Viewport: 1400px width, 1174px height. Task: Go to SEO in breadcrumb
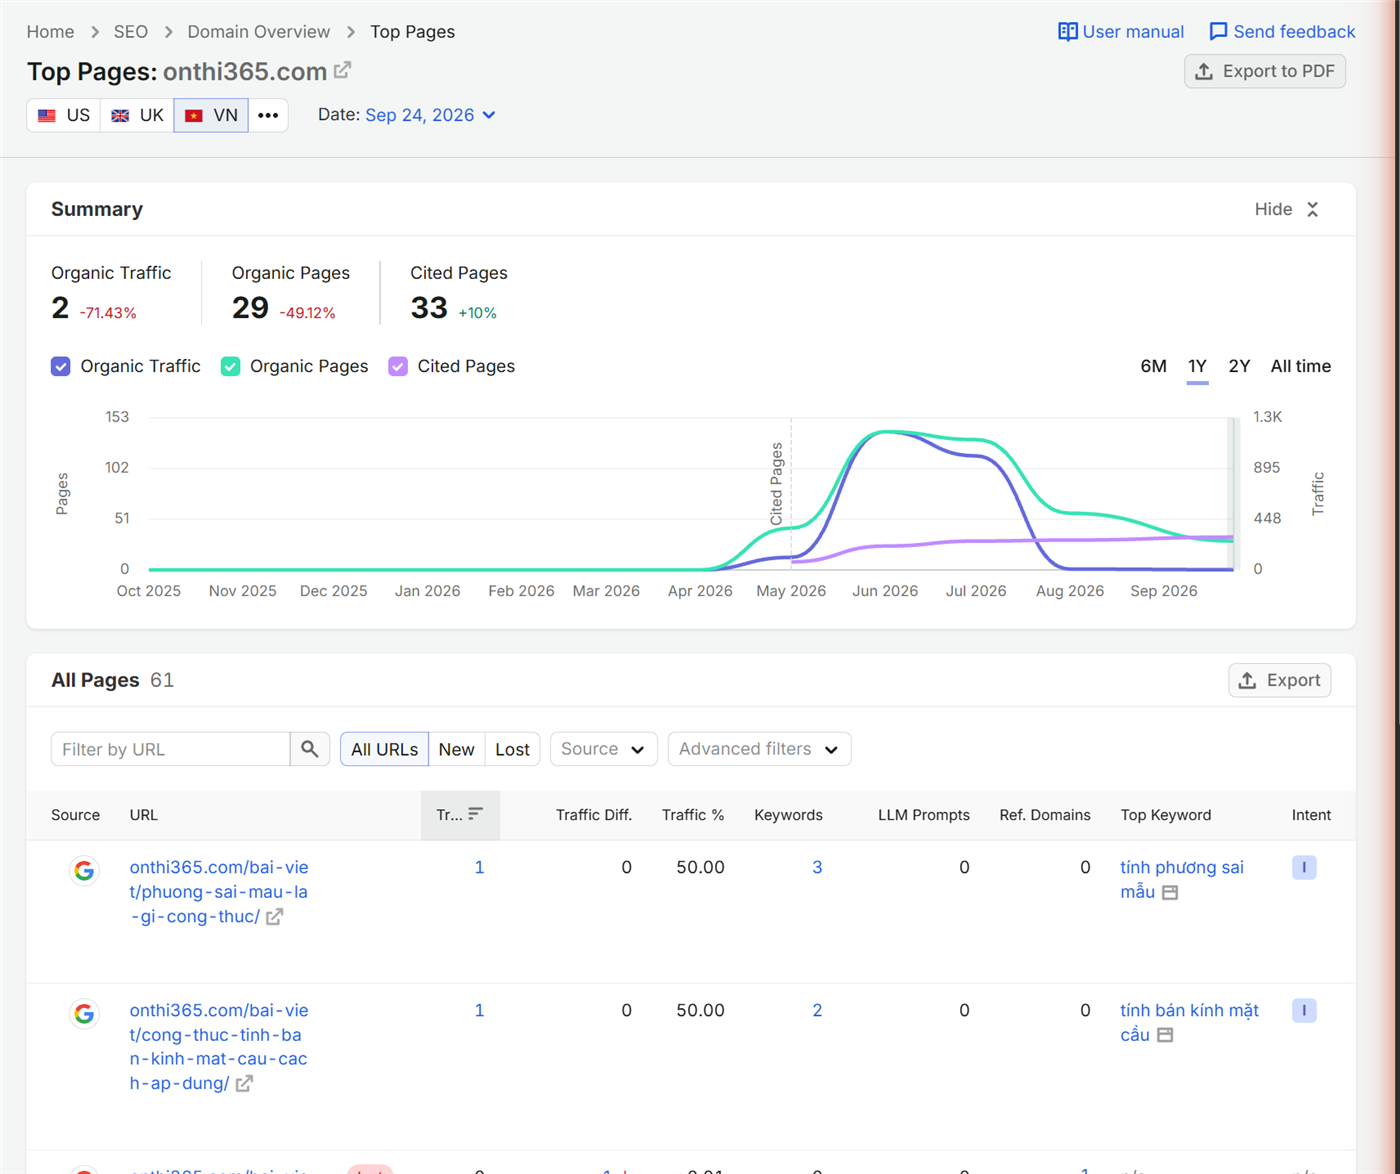130,32
